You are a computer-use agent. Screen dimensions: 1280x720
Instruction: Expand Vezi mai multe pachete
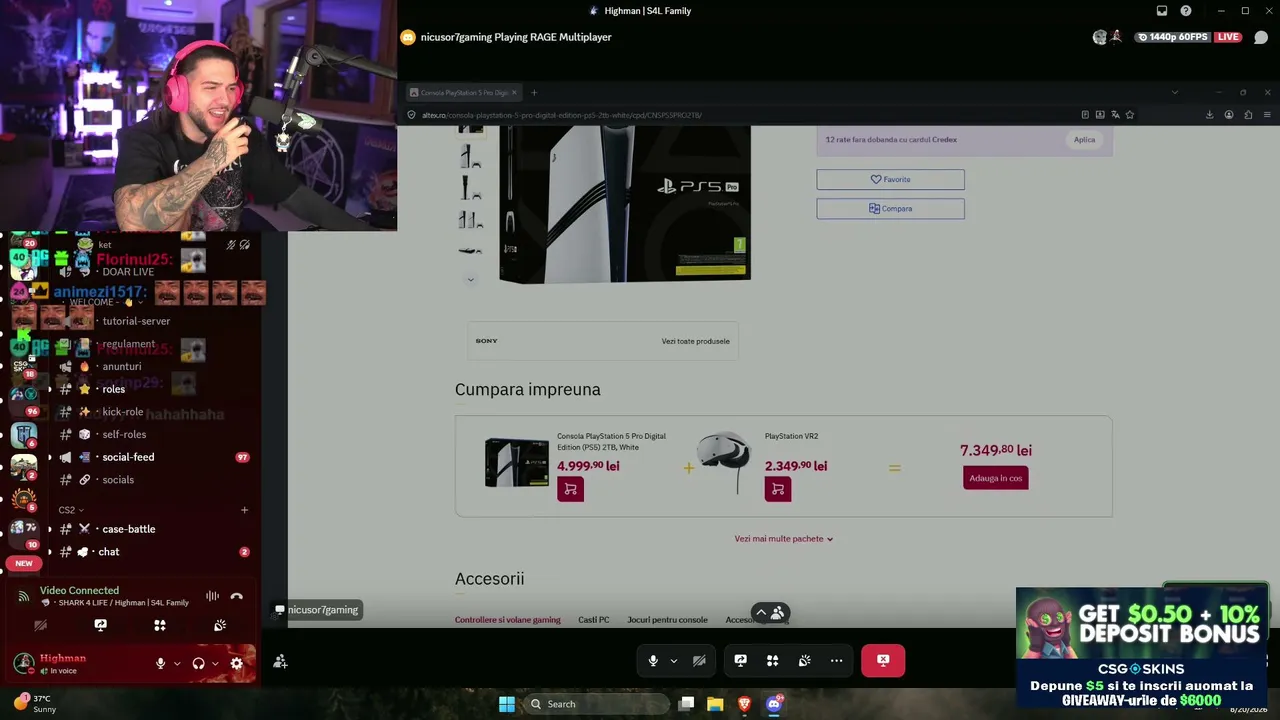tap(784, 539)
